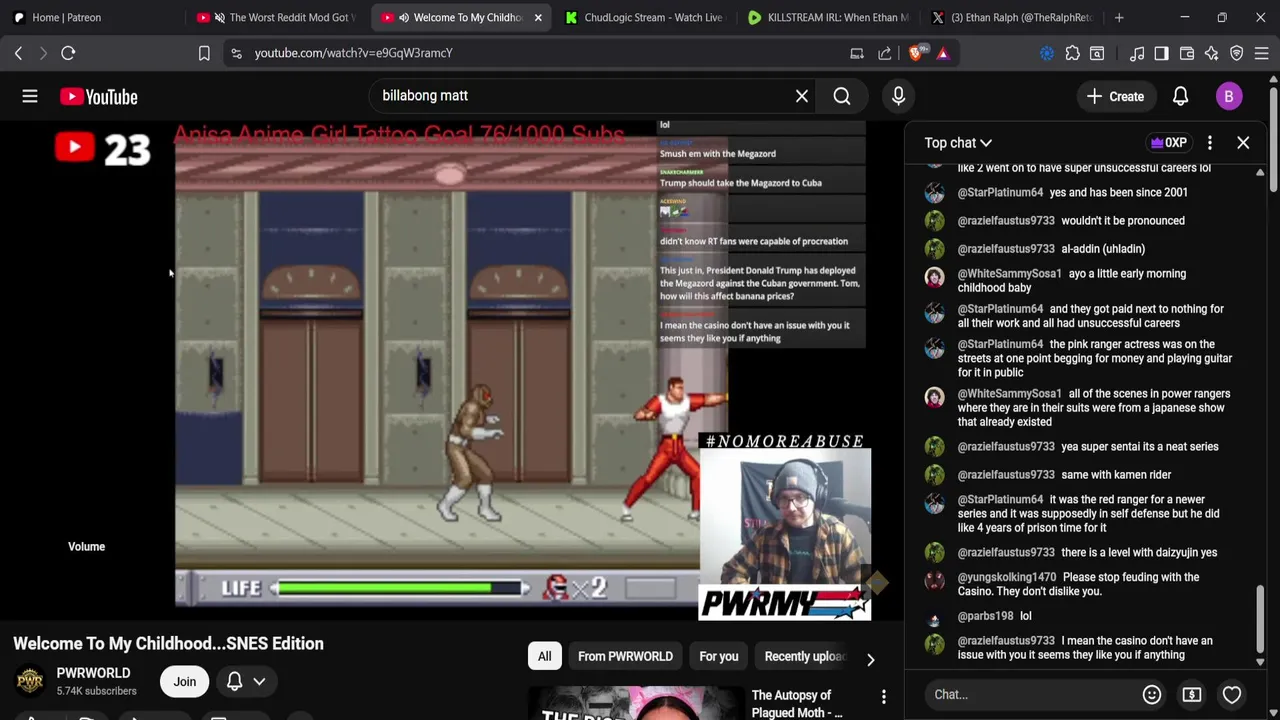Click the Join membership button
Screen dimensions: 1280x720
pyautogui.click(x=185, y=681)
